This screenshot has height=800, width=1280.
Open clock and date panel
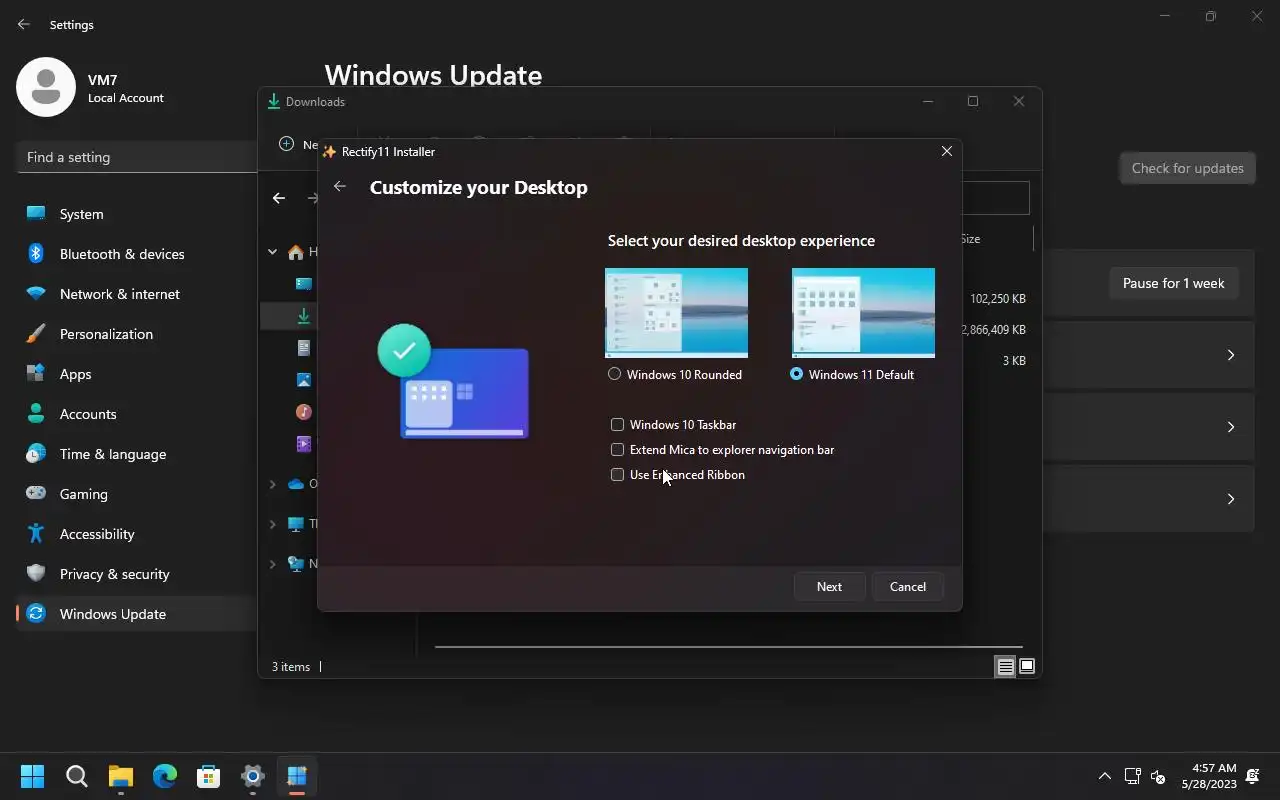1208,776
